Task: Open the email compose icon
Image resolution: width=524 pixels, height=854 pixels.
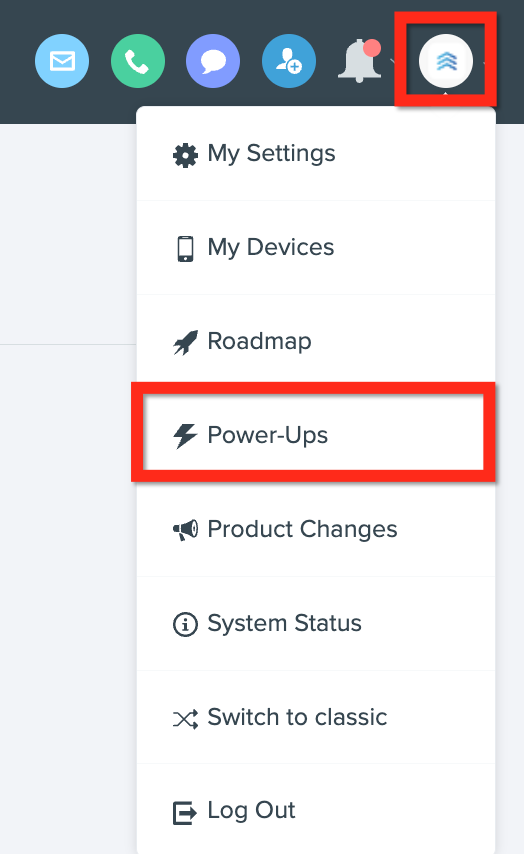Action: click(x=62, y=61)
